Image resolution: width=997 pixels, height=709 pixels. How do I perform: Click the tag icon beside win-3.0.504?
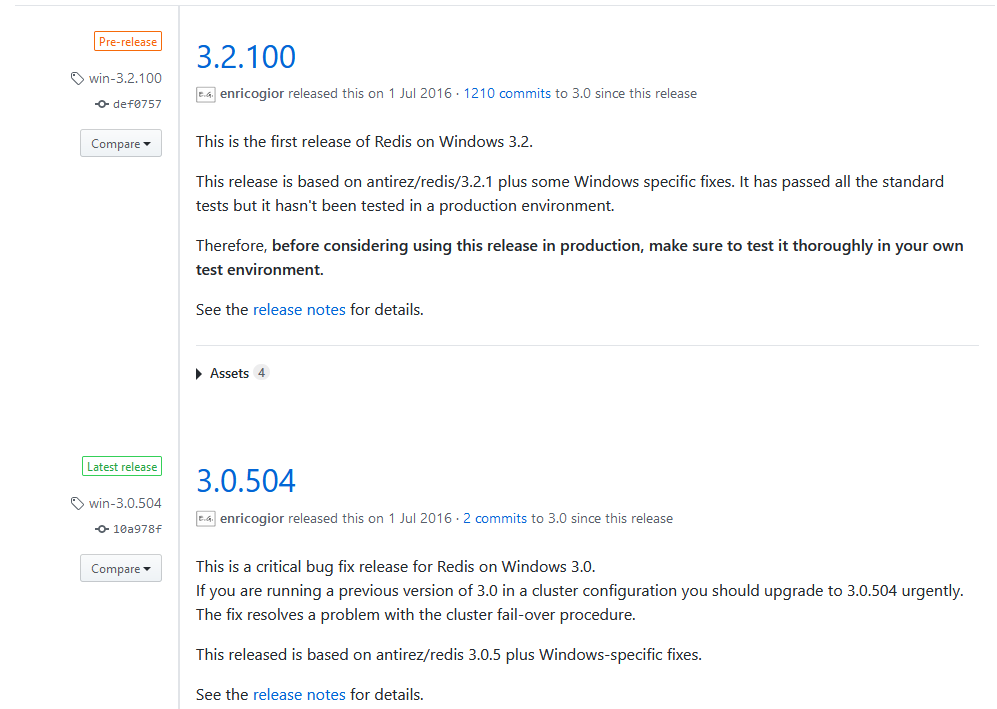[77, 503]
